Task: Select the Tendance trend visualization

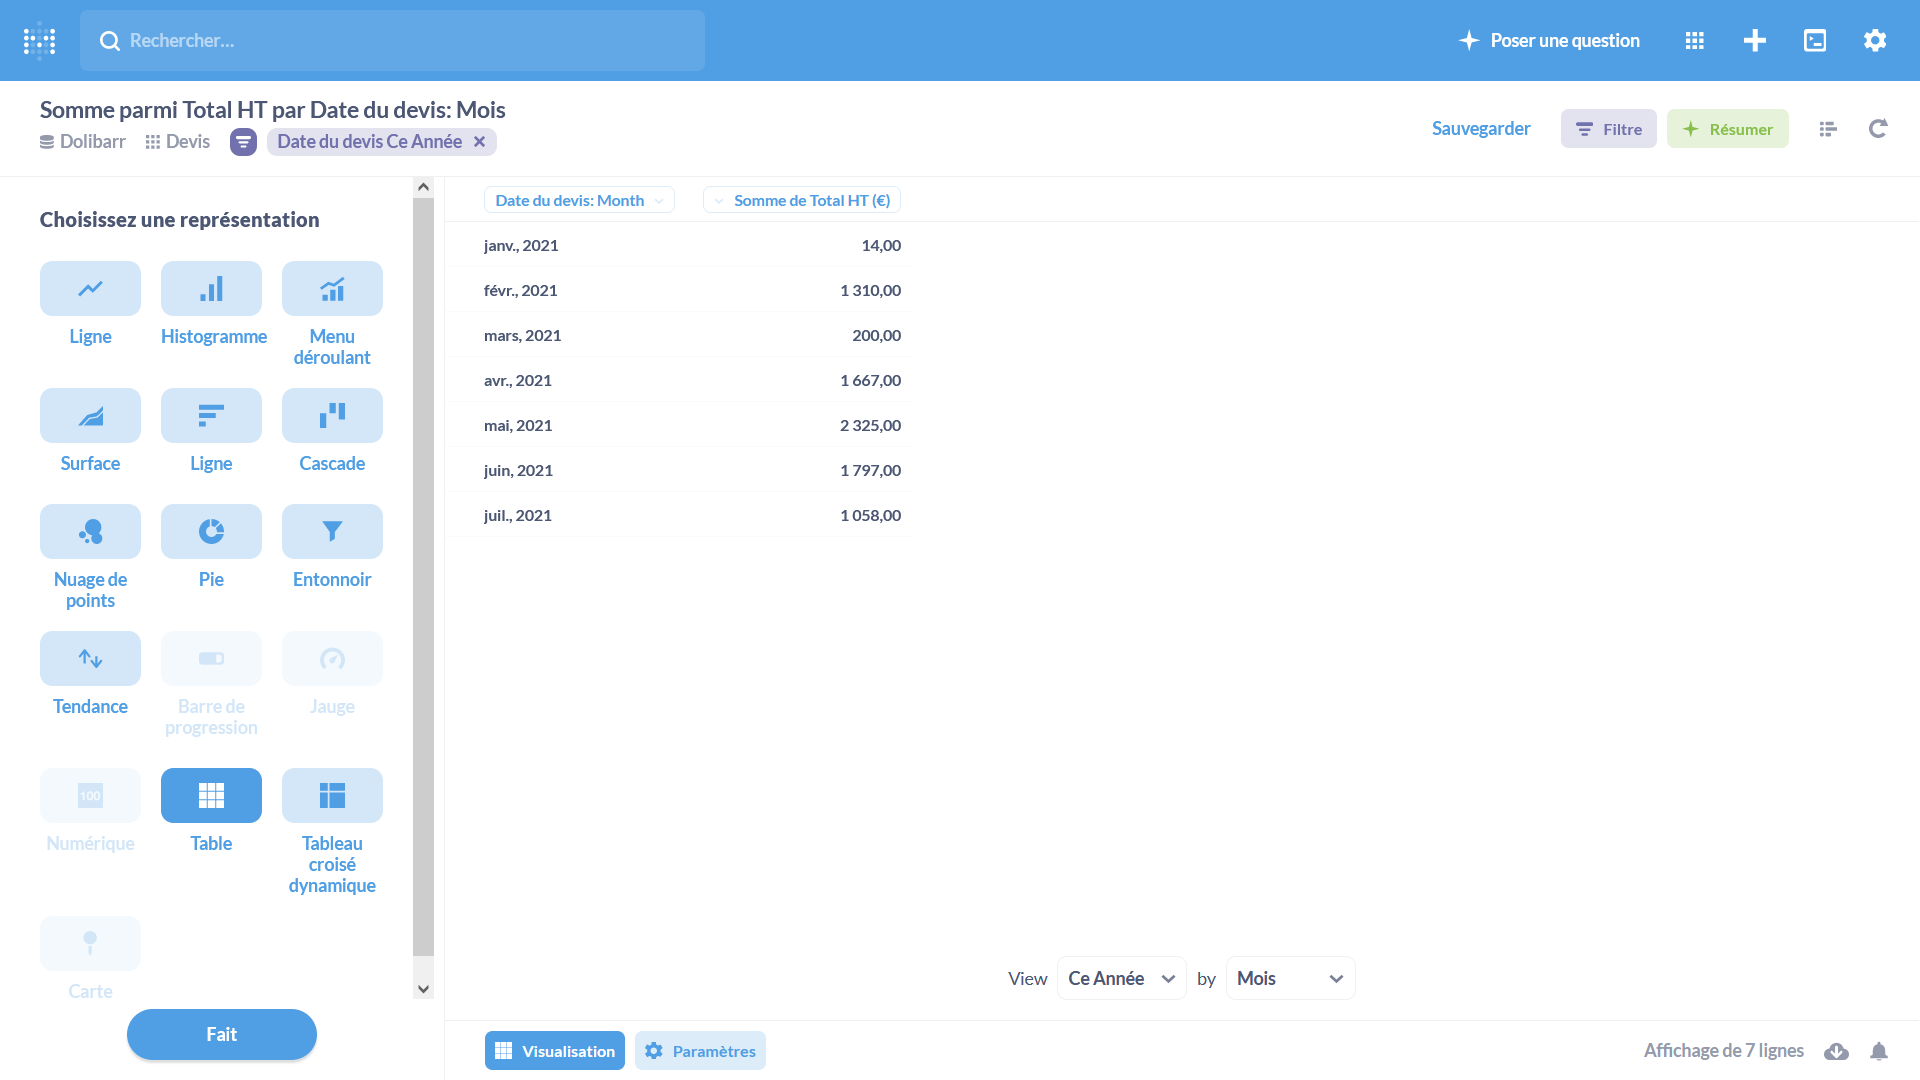Action: point(90,658)
